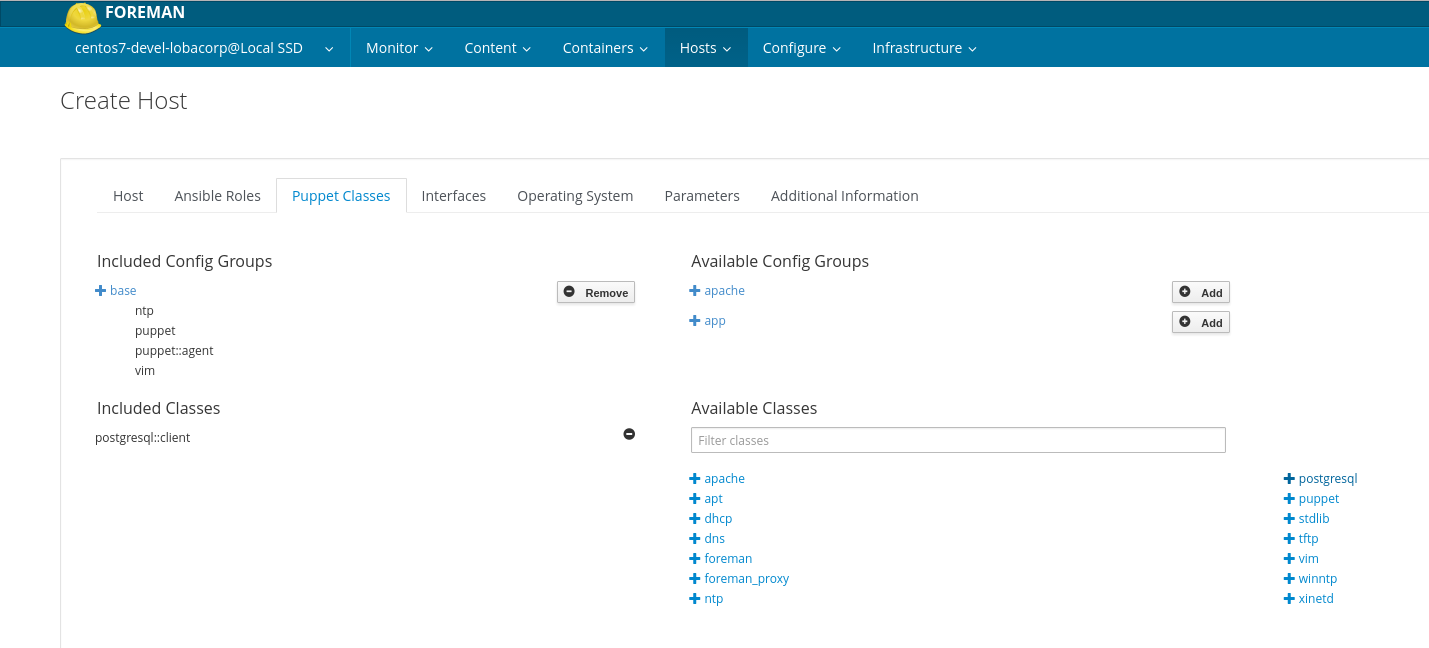Click the puppet::agent entry under base

pyautogui.click(x=174, y=351)
